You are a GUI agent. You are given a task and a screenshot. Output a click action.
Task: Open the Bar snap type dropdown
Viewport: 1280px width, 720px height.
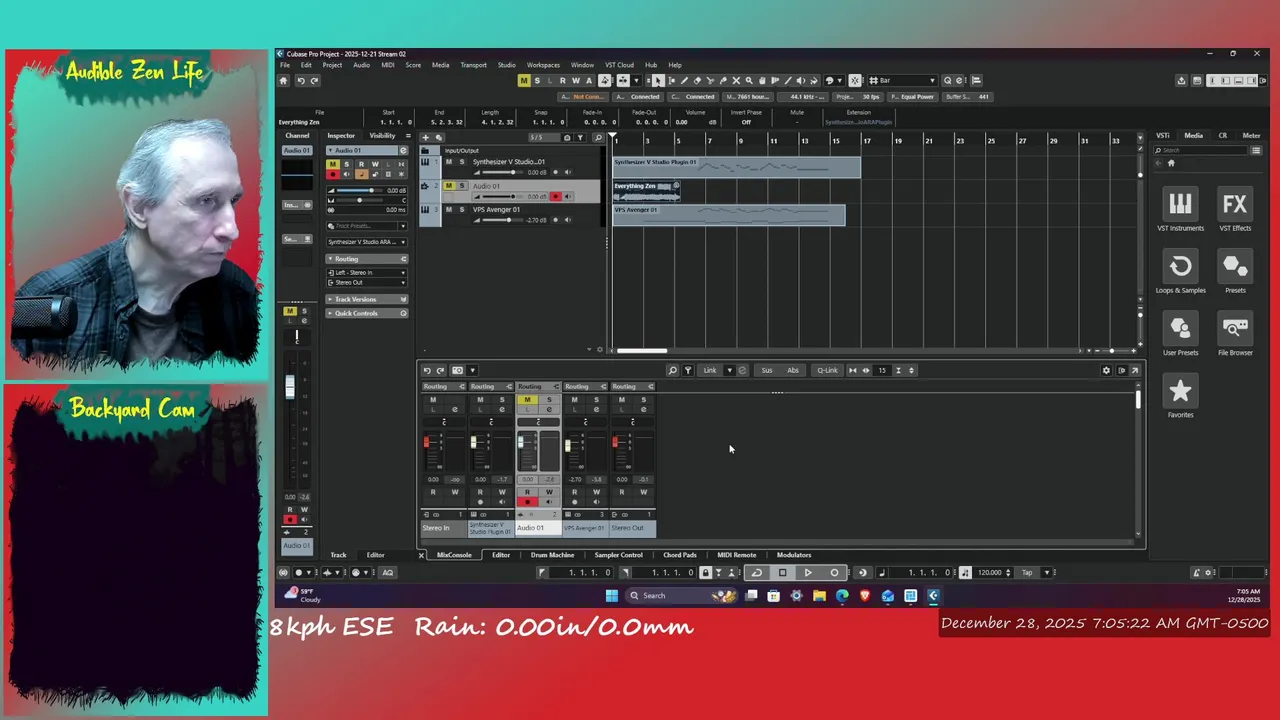[x=904, y=80]
